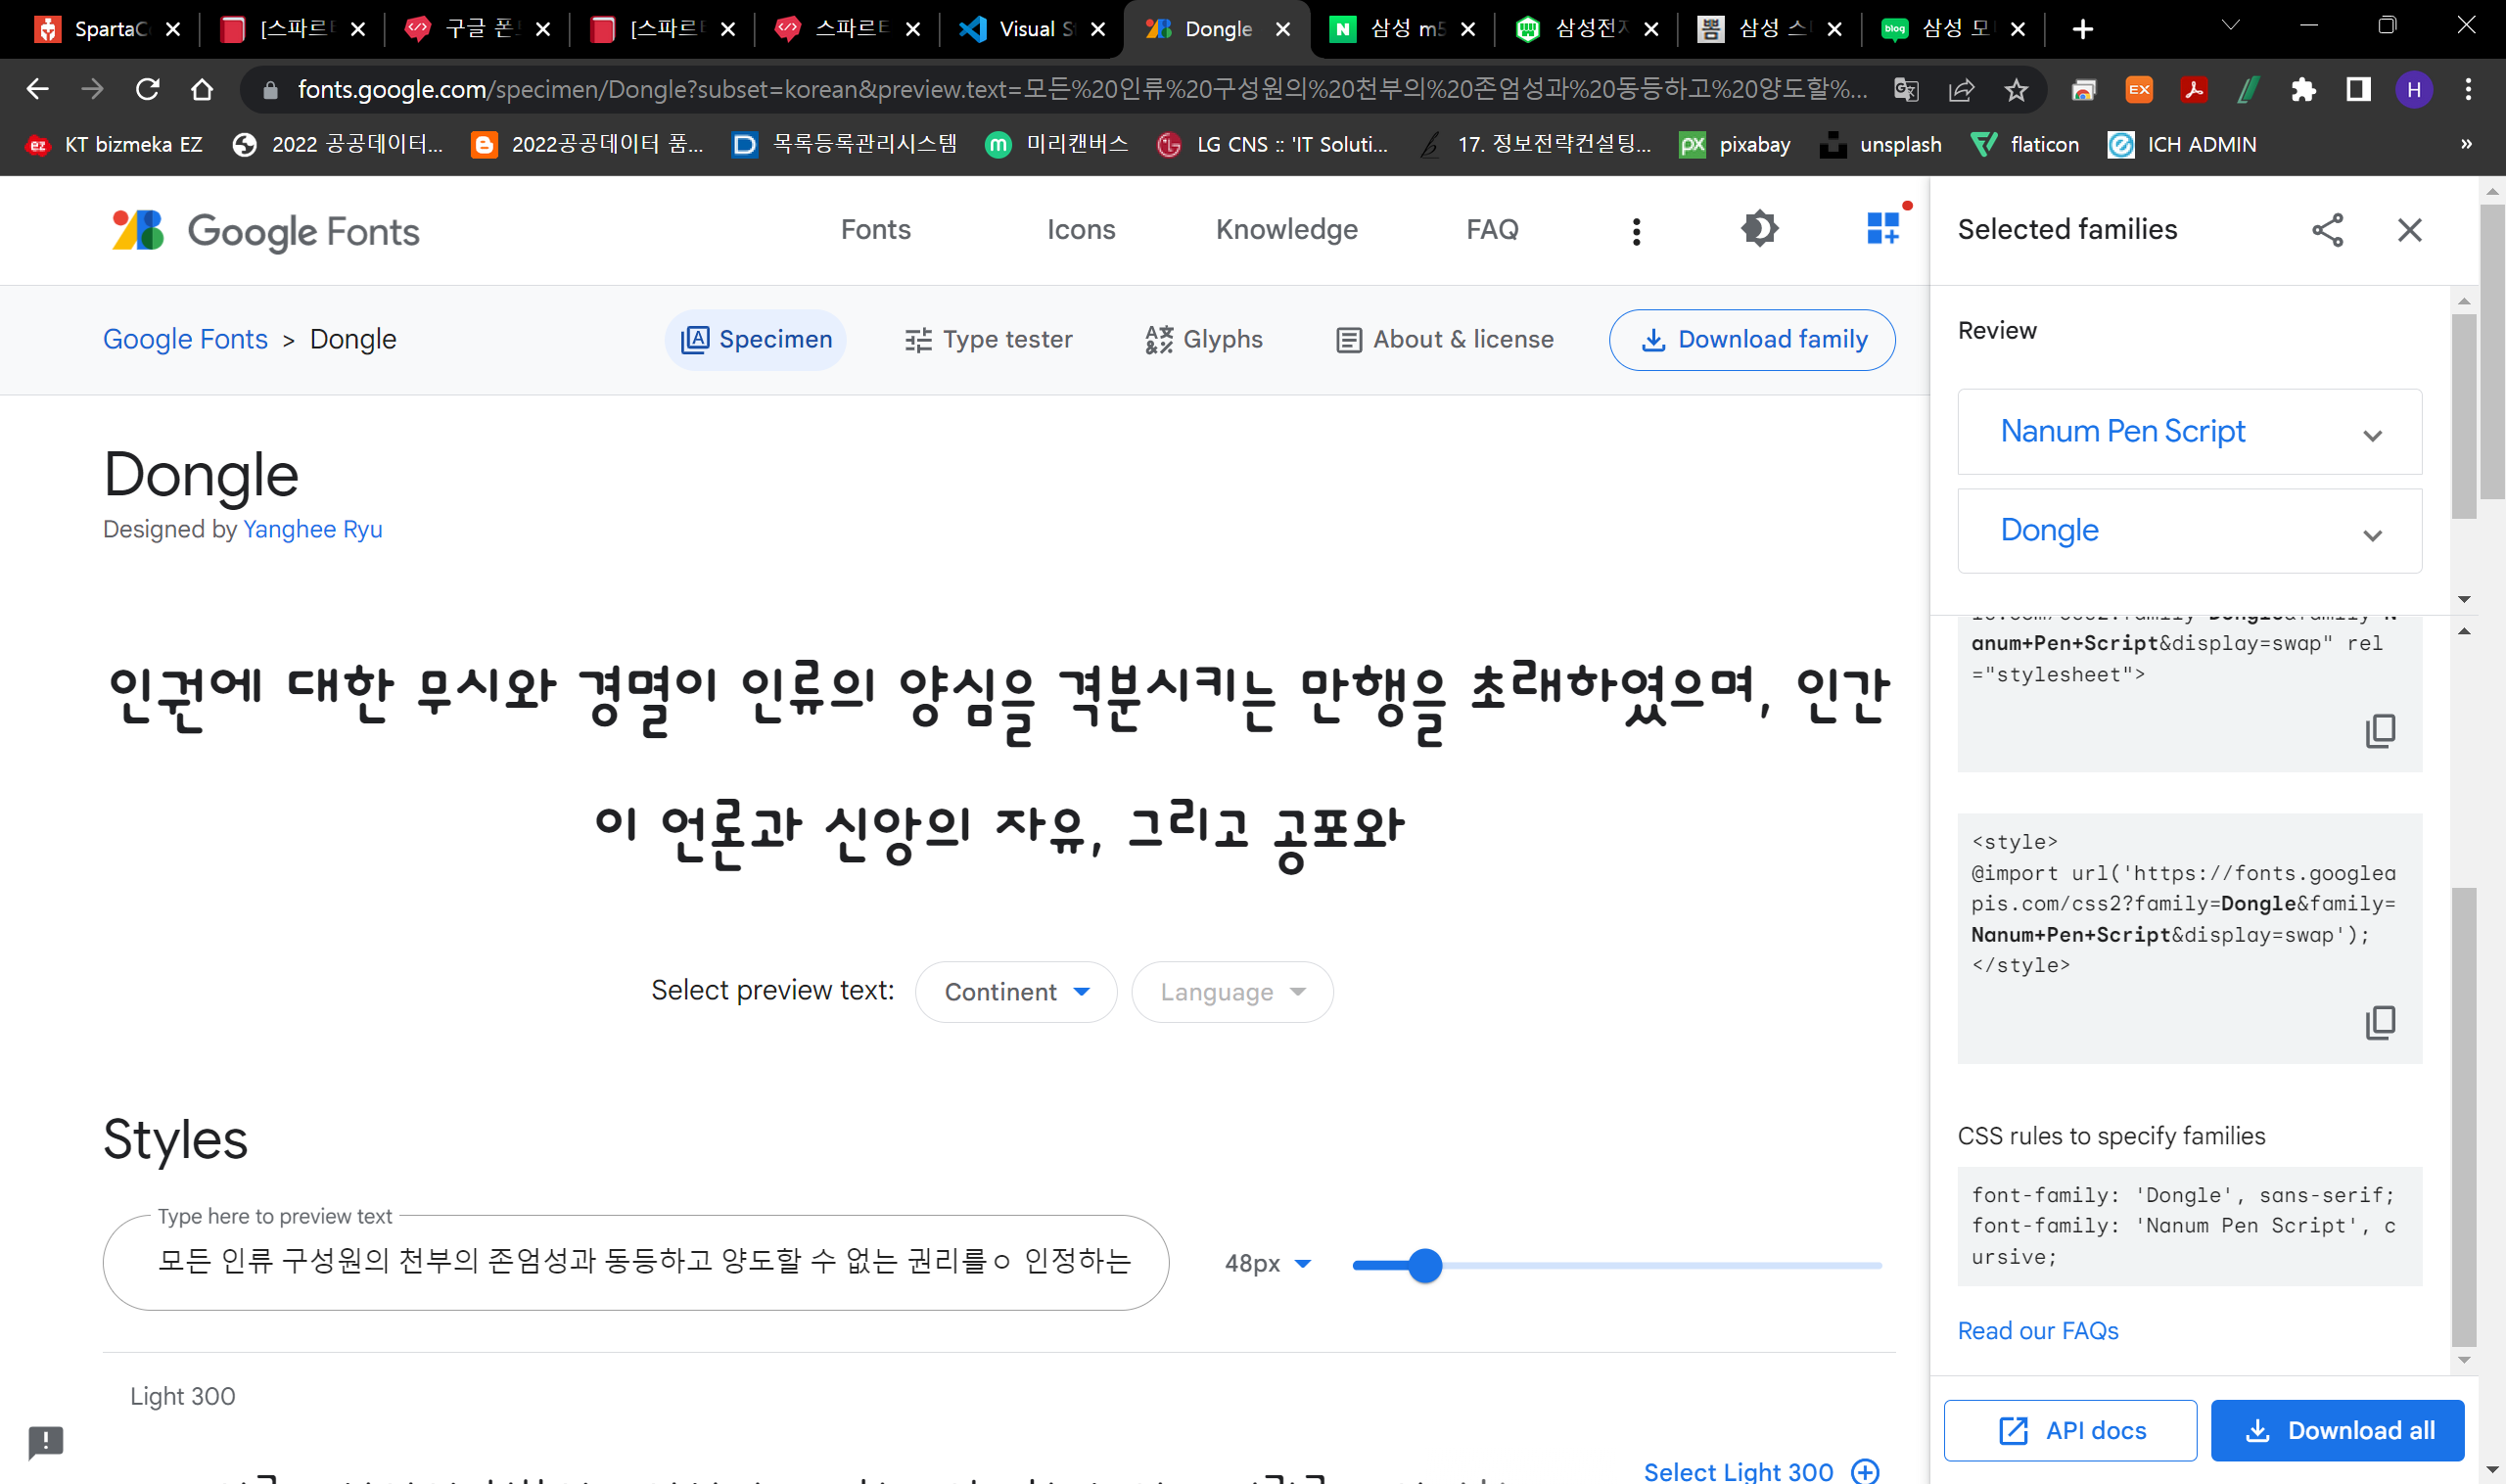Screen dimensions: 2506x1484
Task: Open the pixabay bookmark
Action: pos(1735,145)
